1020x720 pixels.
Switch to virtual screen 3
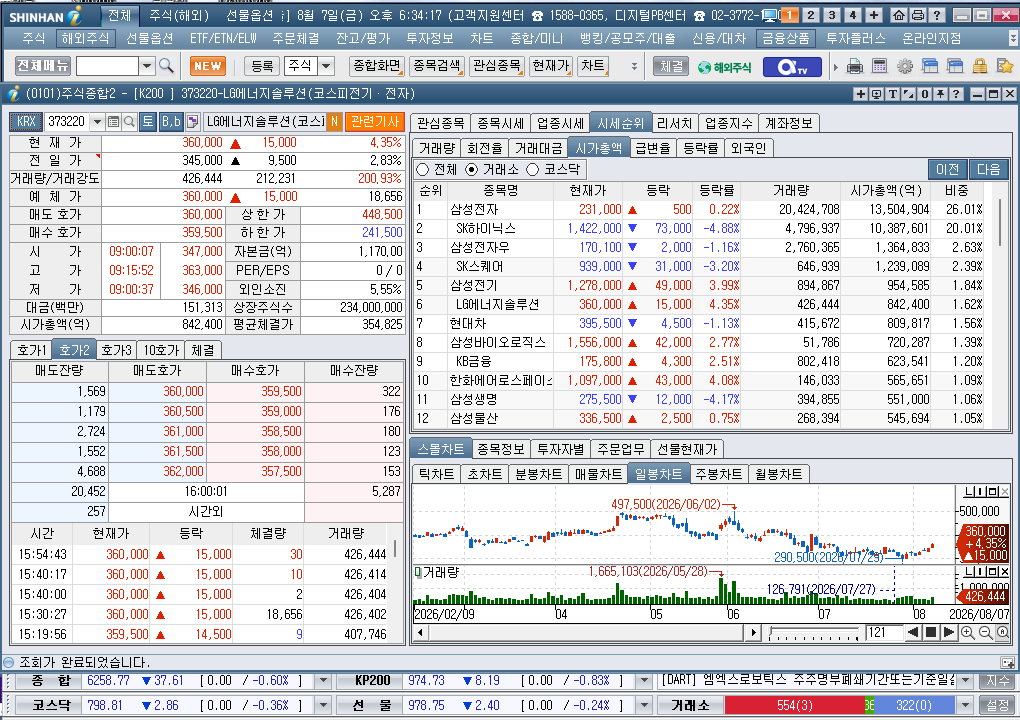tap(831, 15)
